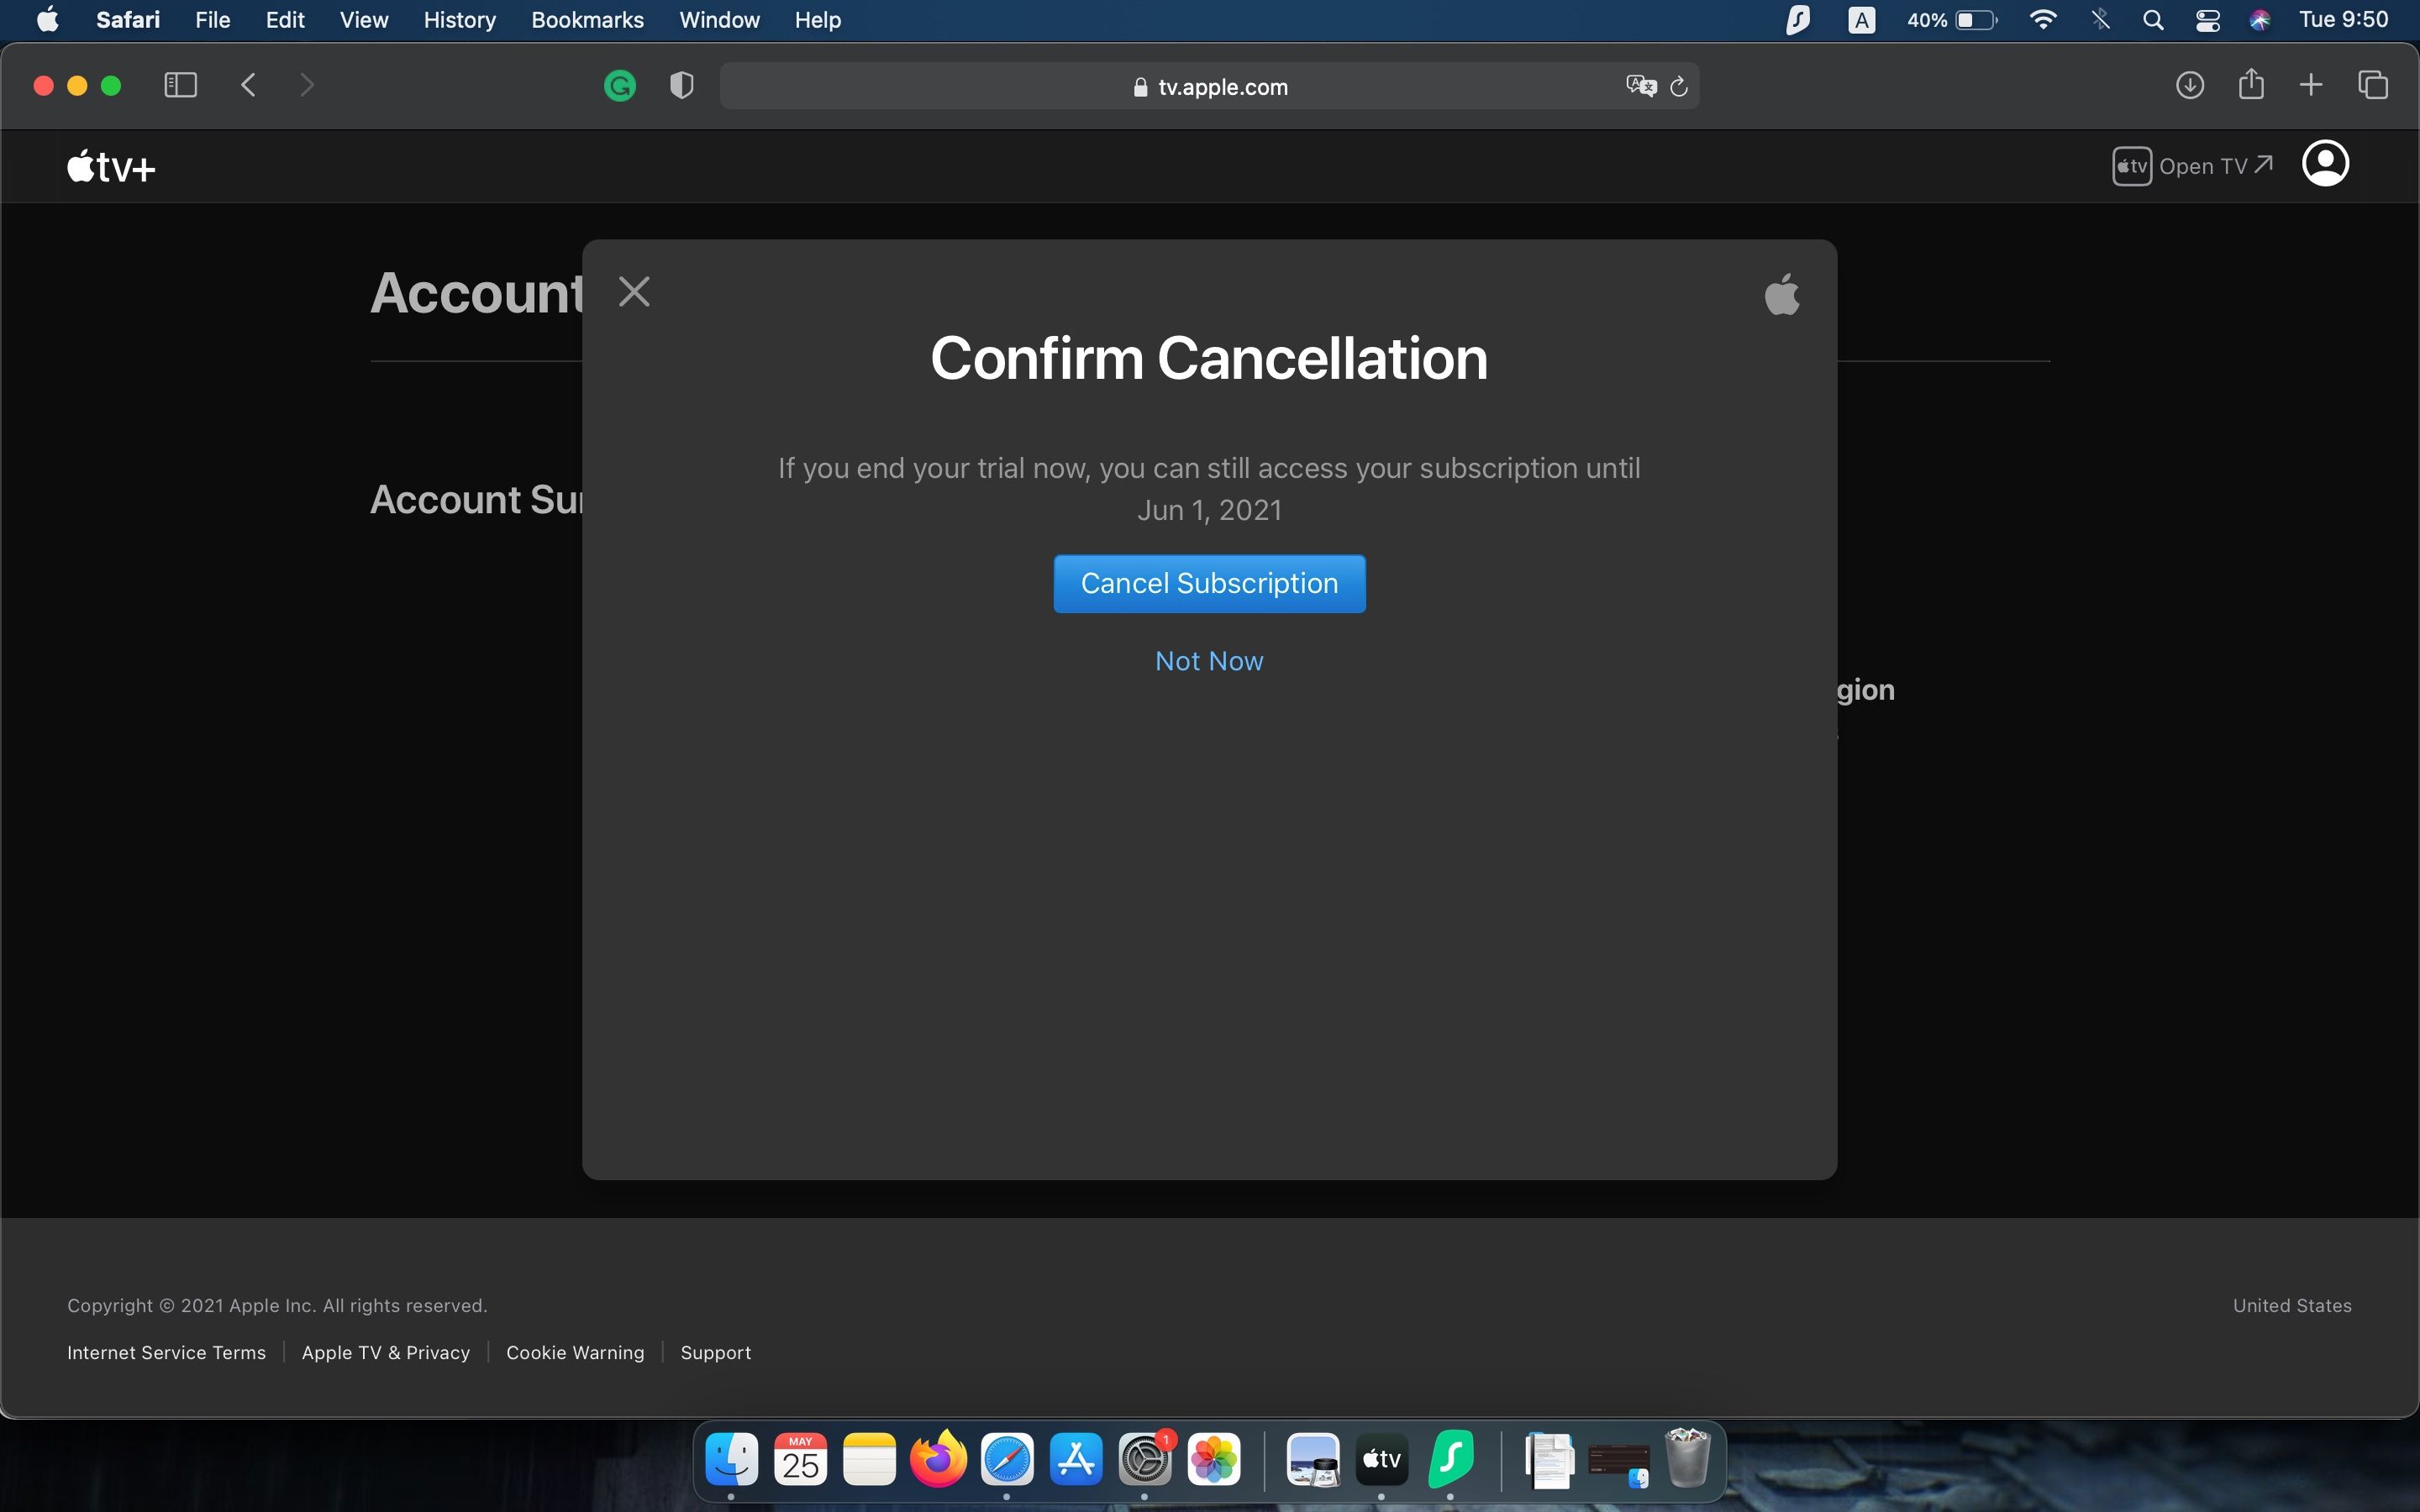Click the downloads icon in toolbar
2420x1512 pixels.
pyautogui.click(x=2188, y=86)
